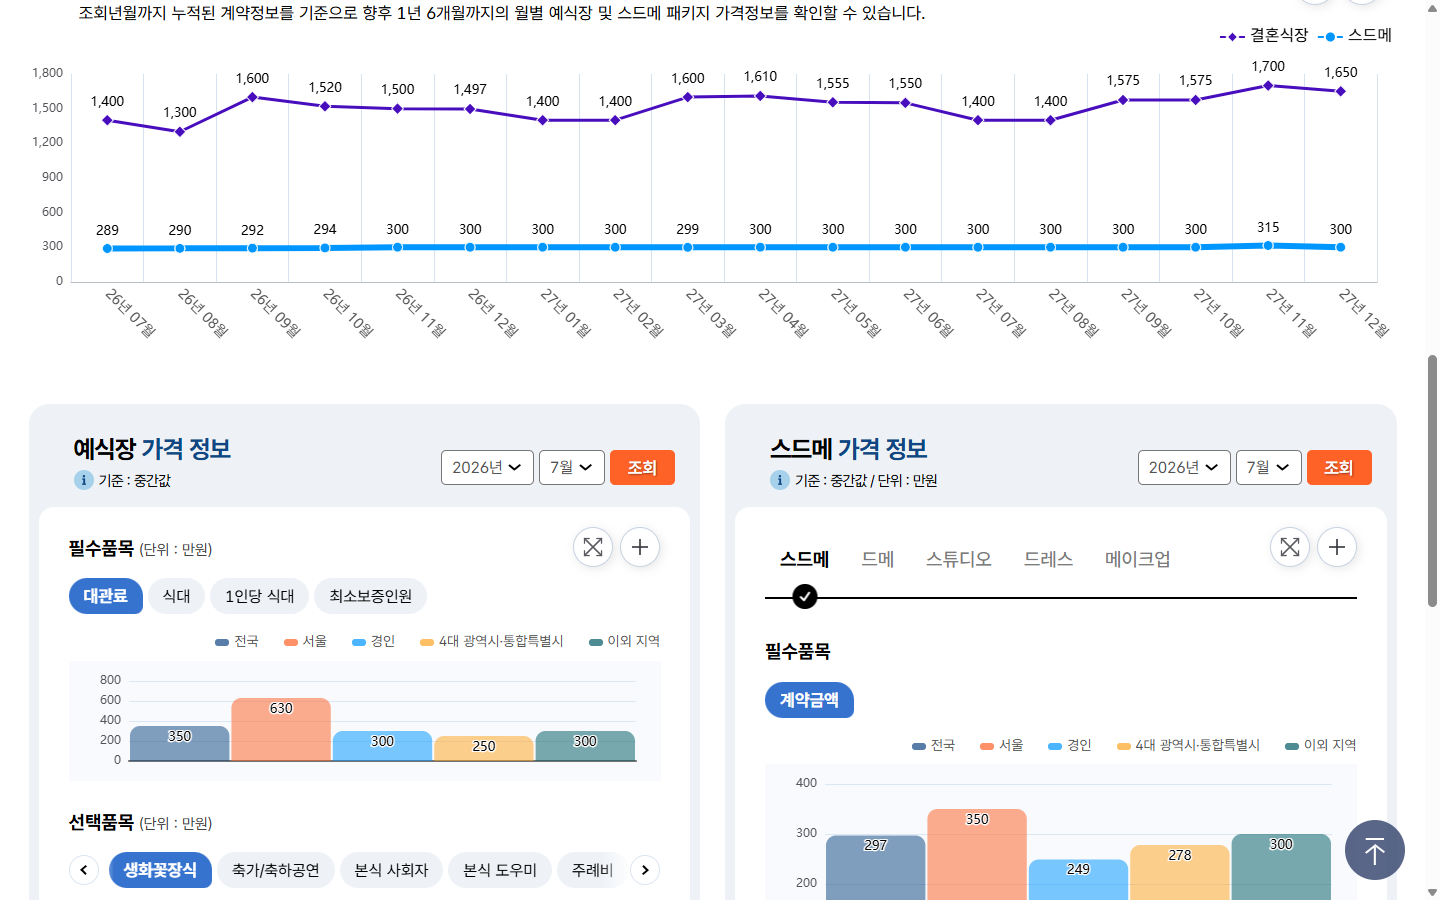Click the orange 조회 button in 스드메 panel
The image size is (1440, 900).
click(x=1339, y=467)
